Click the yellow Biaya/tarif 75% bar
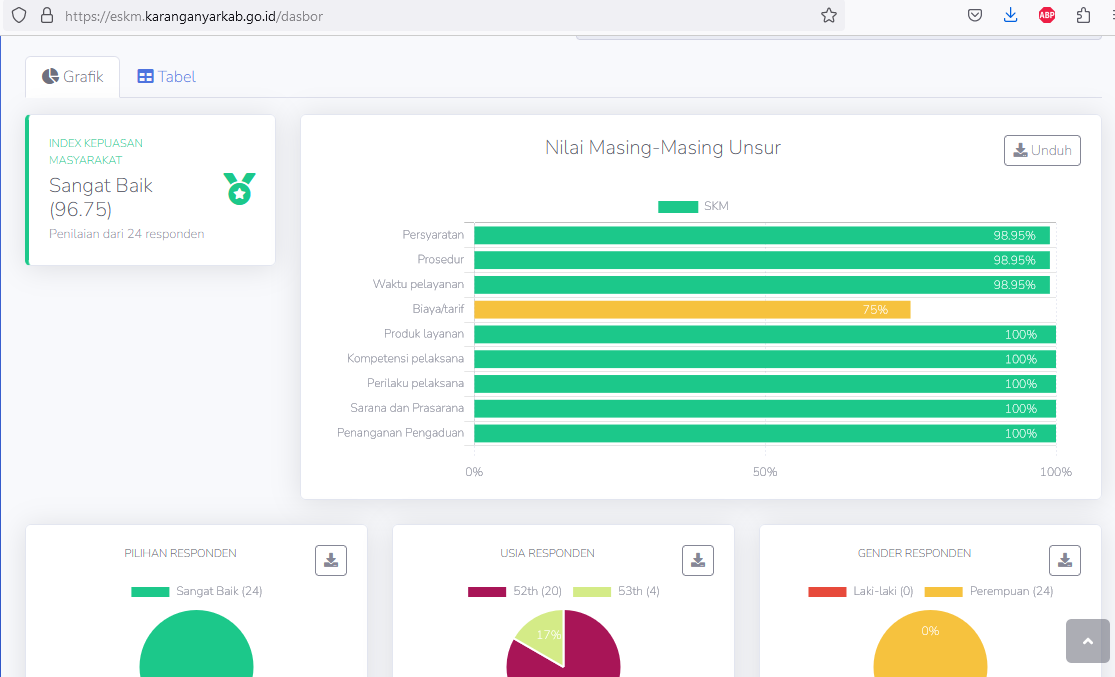The height and width of the screenshot is (677, 1115). pyautogui.click(x=692, y=310)
